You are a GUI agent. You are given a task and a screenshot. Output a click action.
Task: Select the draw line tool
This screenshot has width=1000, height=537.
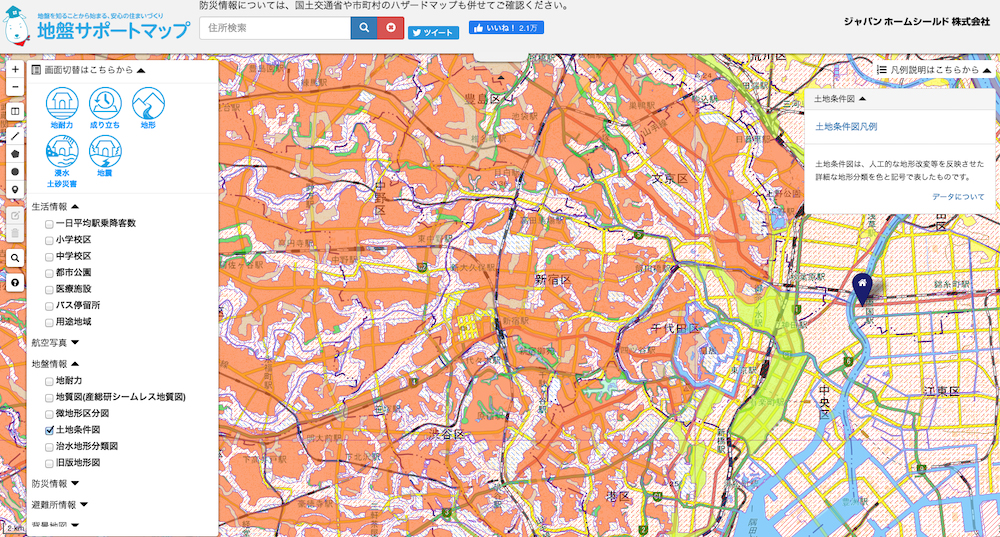pos(15,136)
